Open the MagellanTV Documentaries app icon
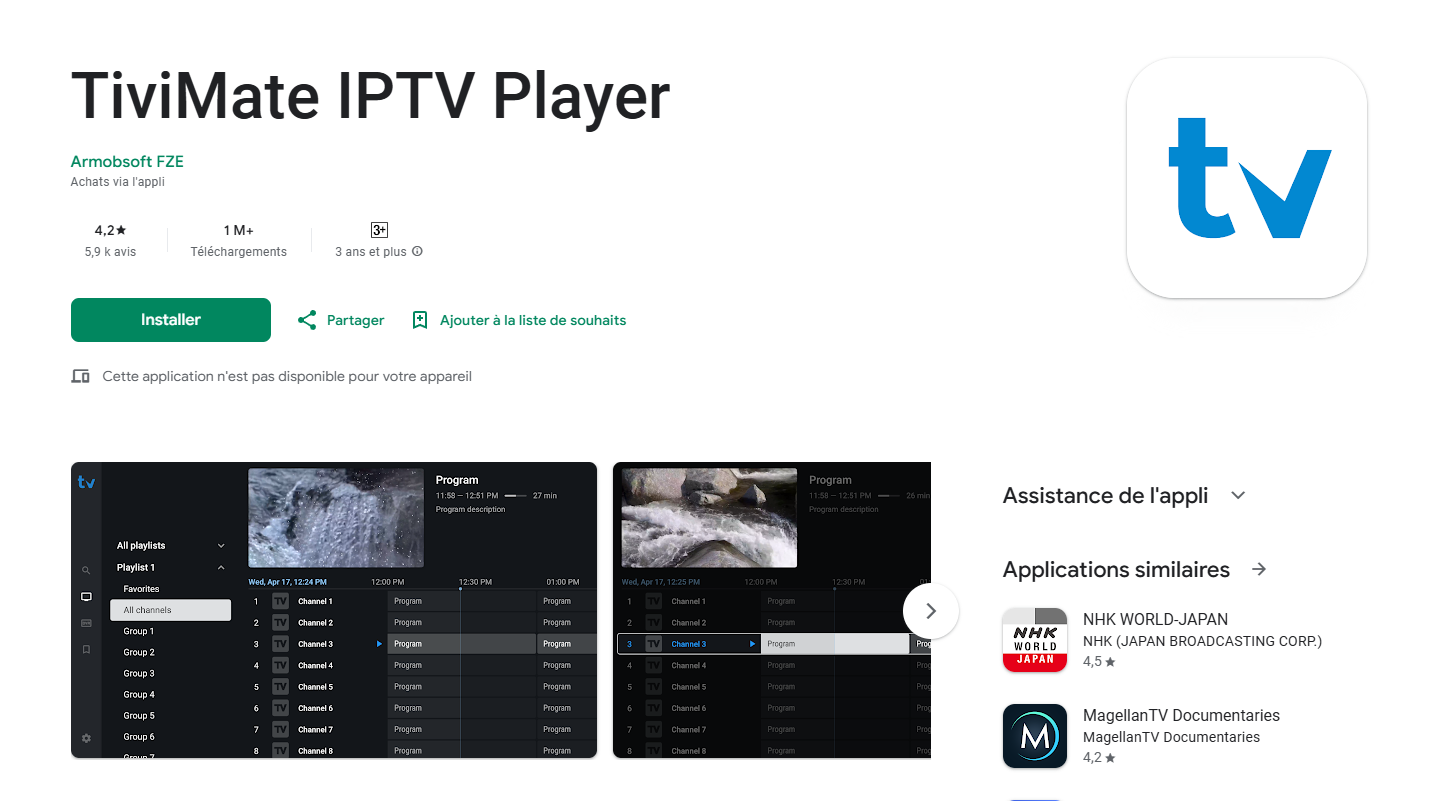Viewport: 1445px width, 801px height. coord(1035,736)
